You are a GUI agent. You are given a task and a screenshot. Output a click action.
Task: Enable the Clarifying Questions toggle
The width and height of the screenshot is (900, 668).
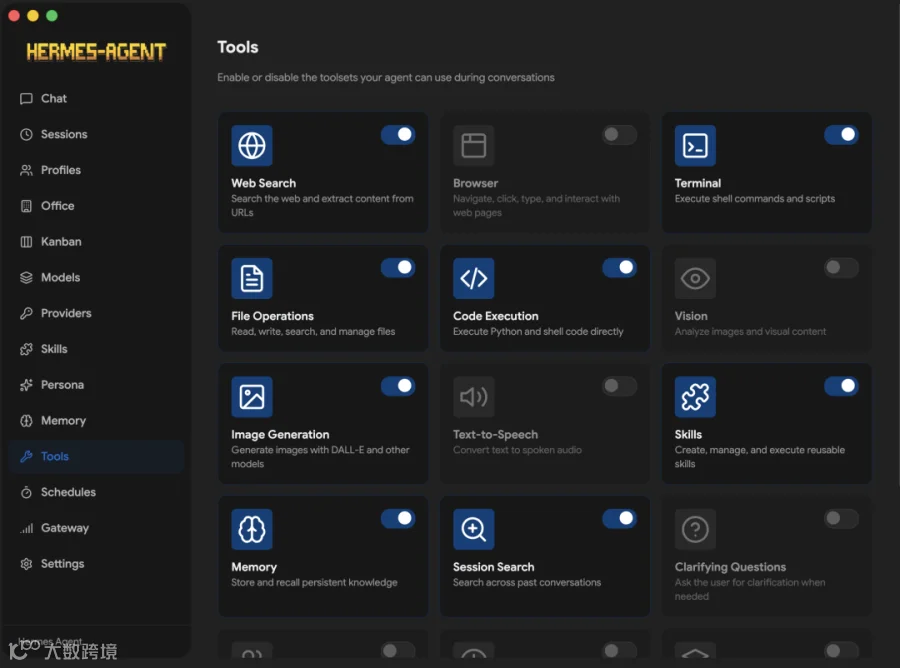tap(841, 519)
